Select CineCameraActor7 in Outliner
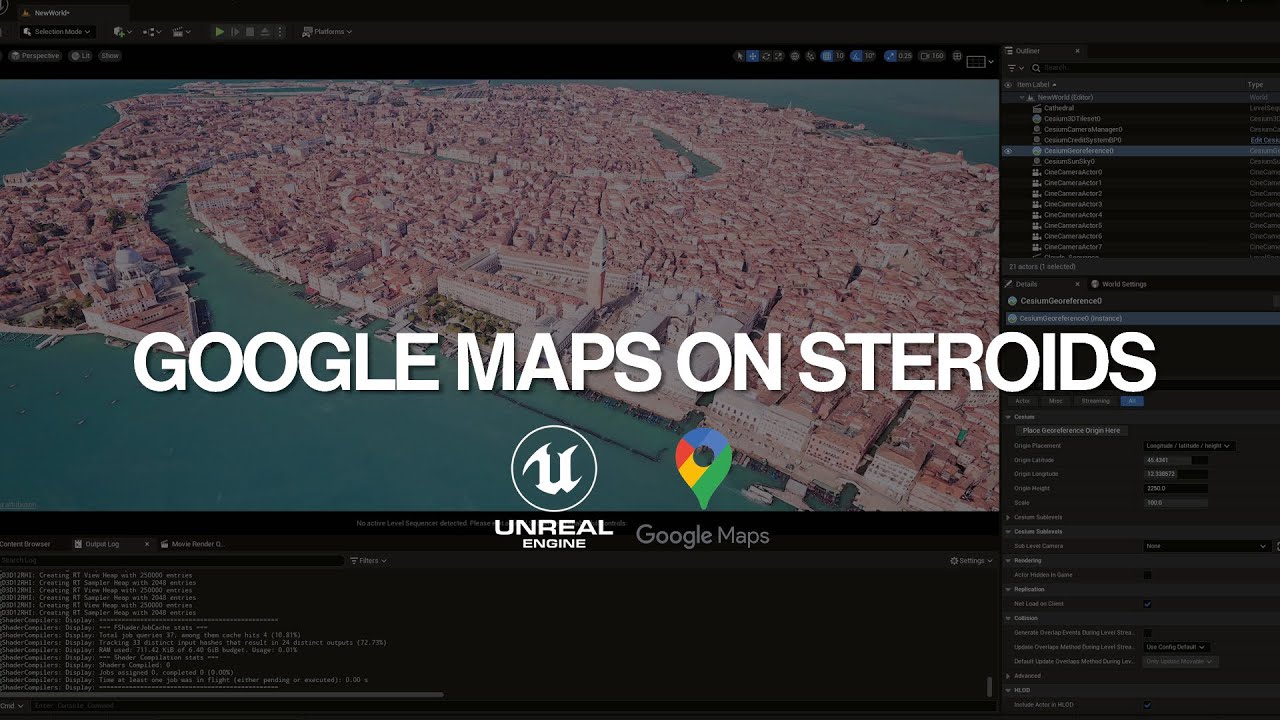 (x=1072, y=247)
